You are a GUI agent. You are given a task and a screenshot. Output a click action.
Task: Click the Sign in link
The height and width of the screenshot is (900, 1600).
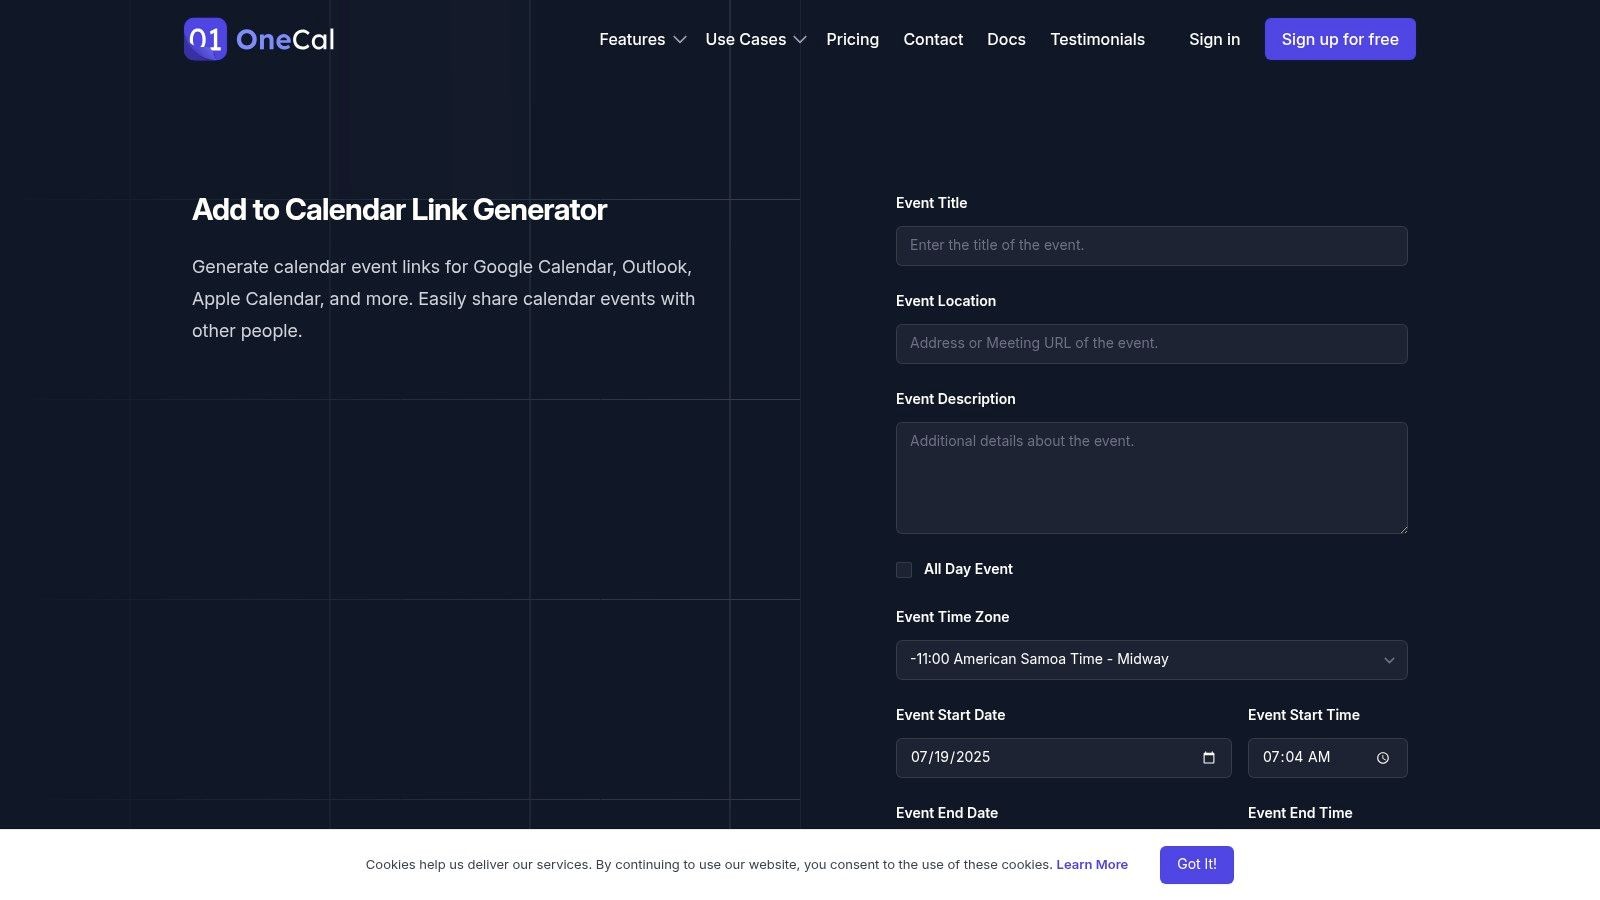[1214, 40]
